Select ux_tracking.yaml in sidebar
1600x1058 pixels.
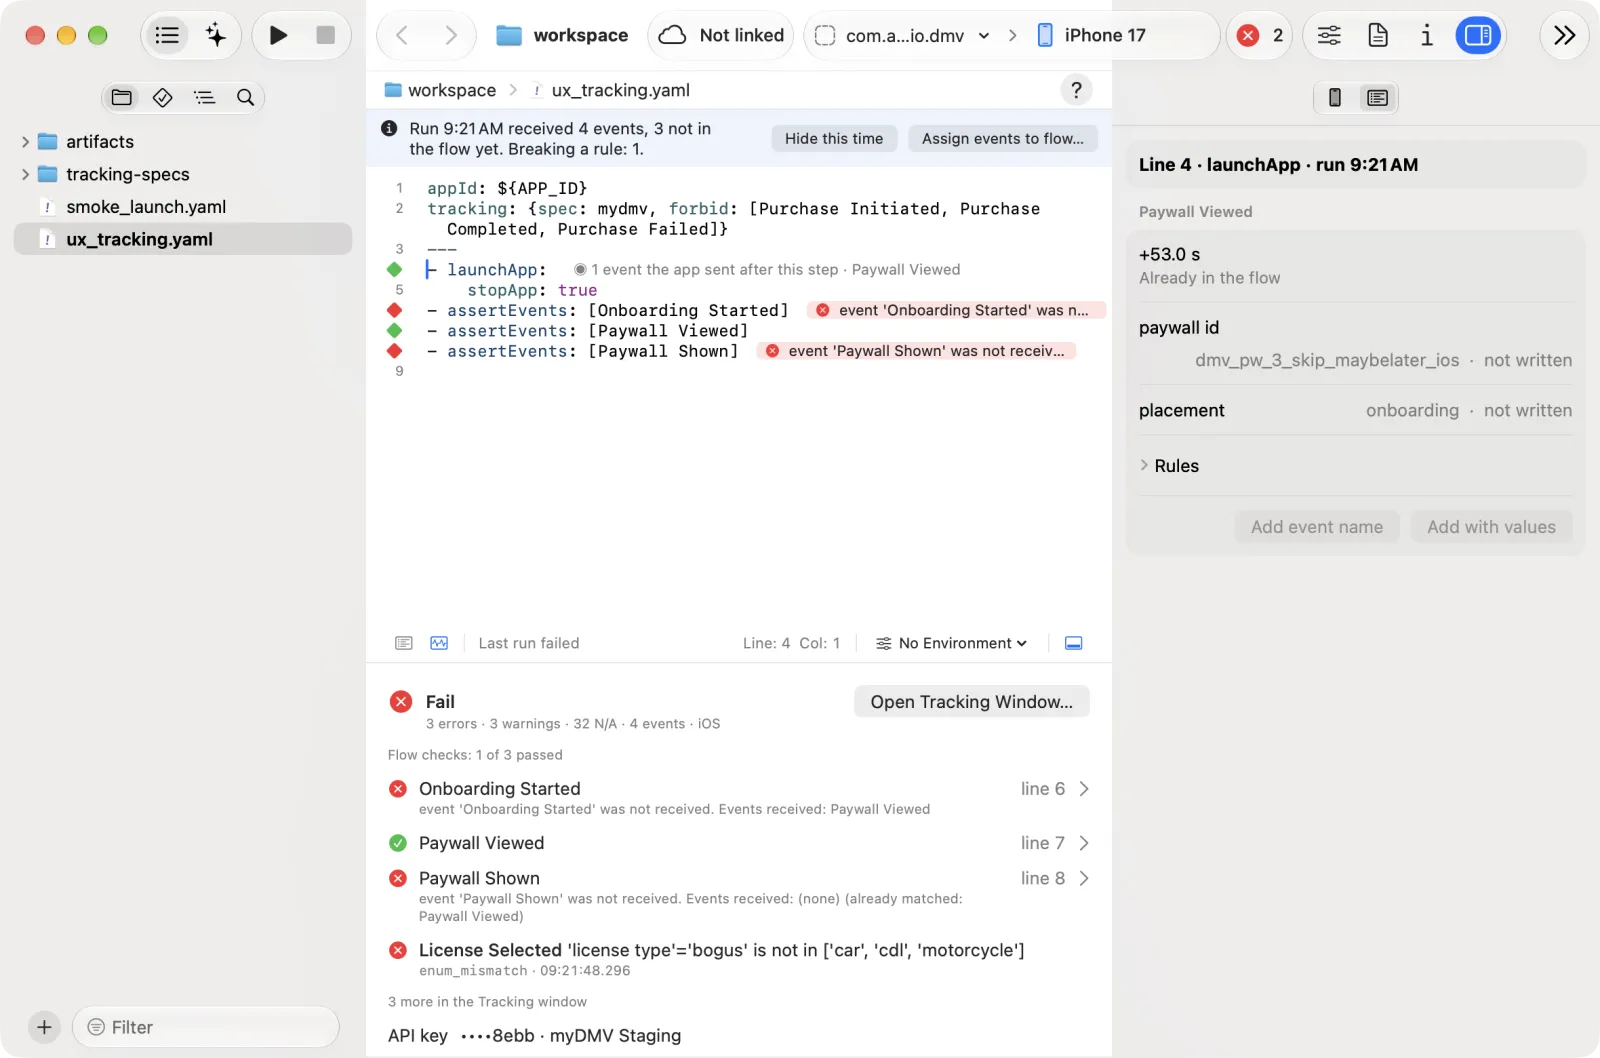[x=183, y=239]
